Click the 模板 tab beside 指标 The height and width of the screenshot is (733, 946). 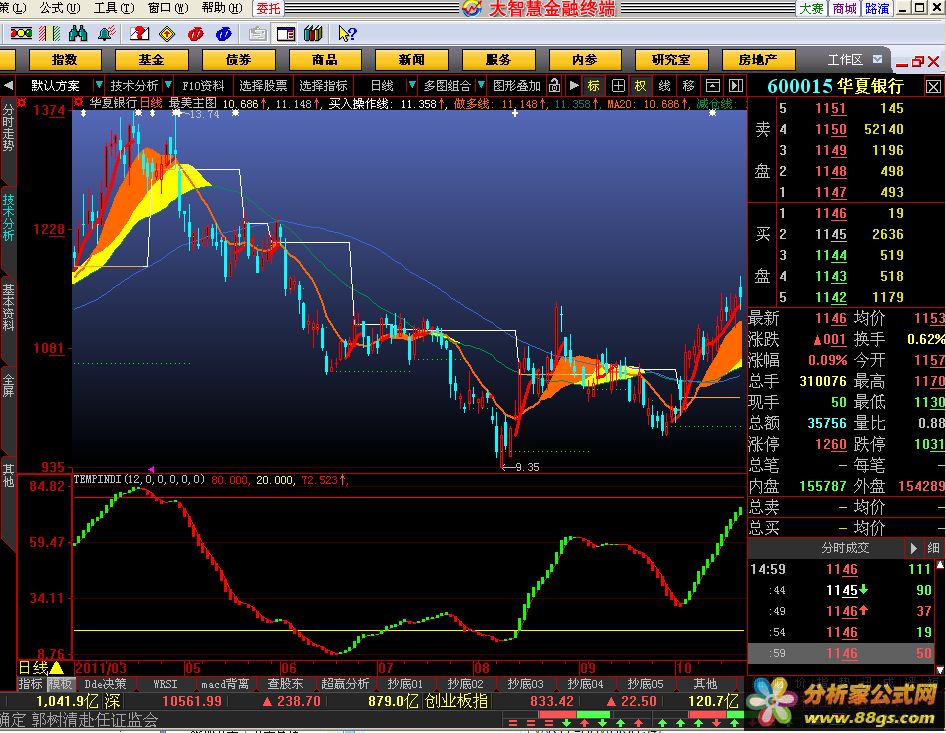[x=60, y=684]
